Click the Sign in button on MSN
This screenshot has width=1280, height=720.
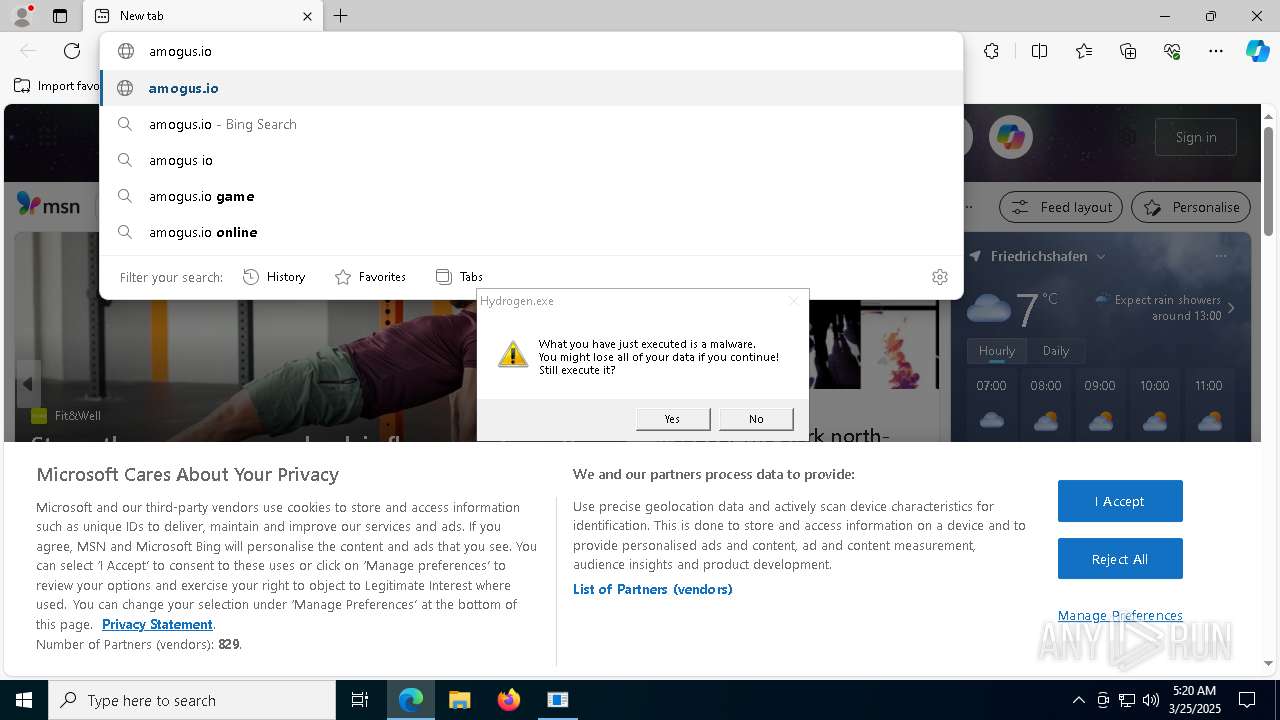[x=1196, y=137]
